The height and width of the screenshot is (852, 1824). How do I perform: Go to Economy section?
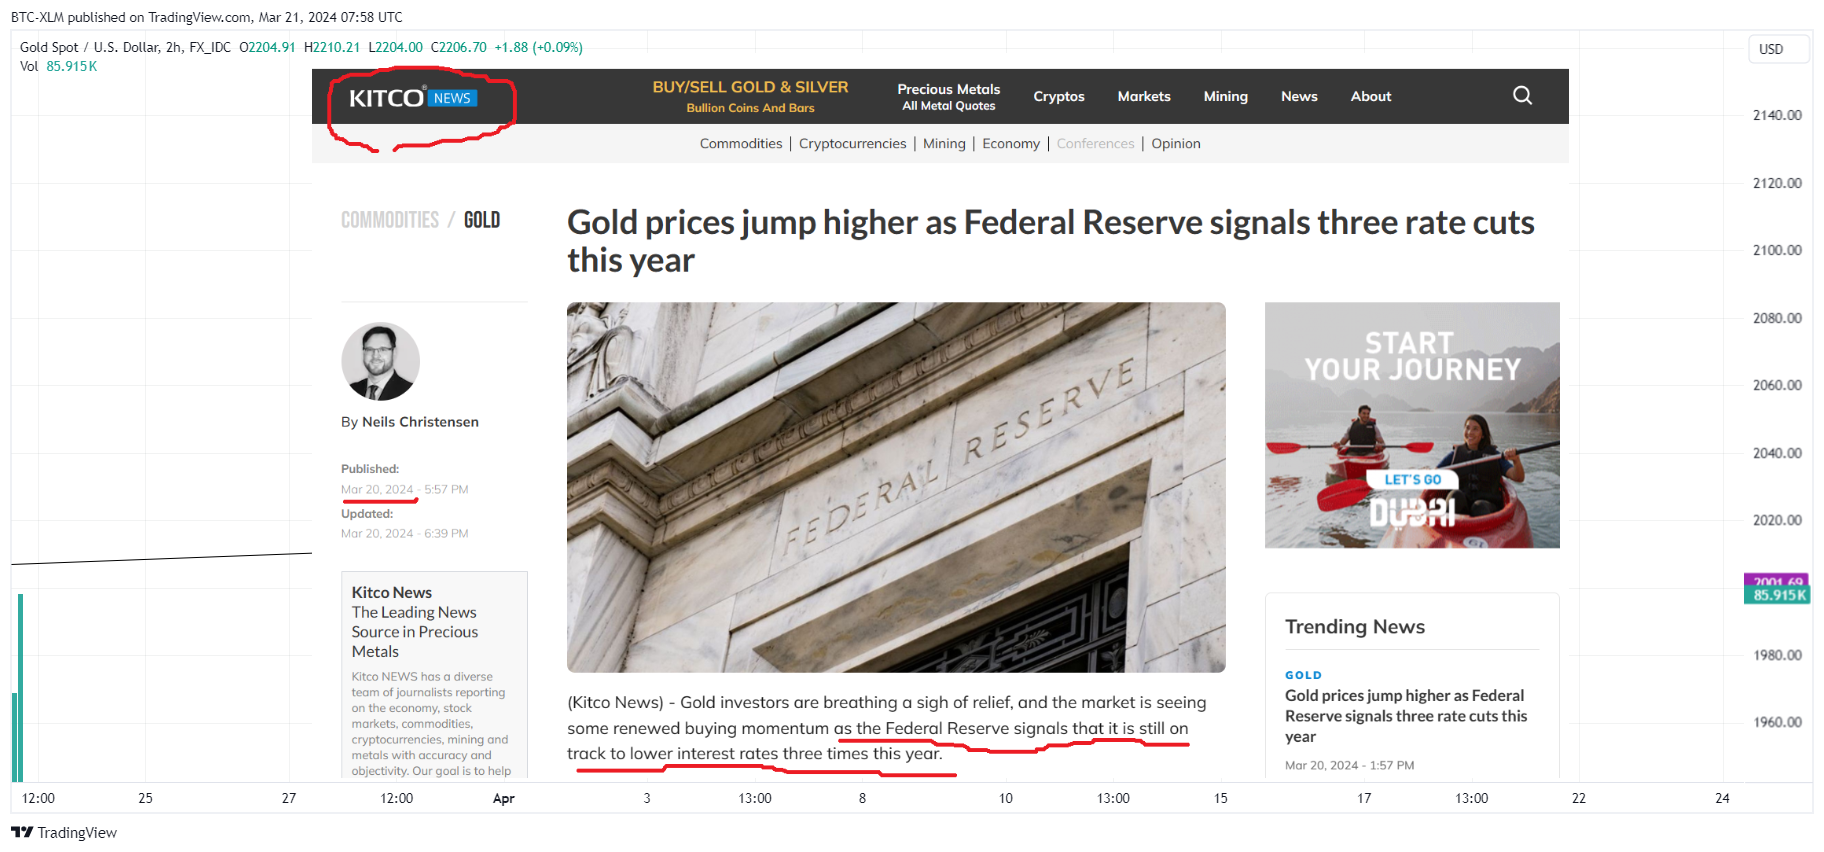click(1011, 143)
